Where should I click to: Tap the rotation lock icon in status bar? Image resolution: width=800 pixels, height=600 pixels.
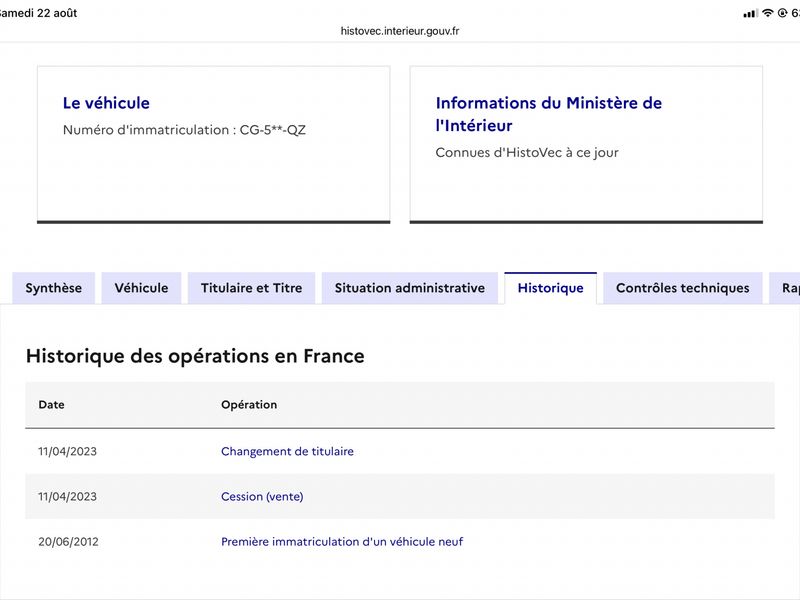pos(782,13)
